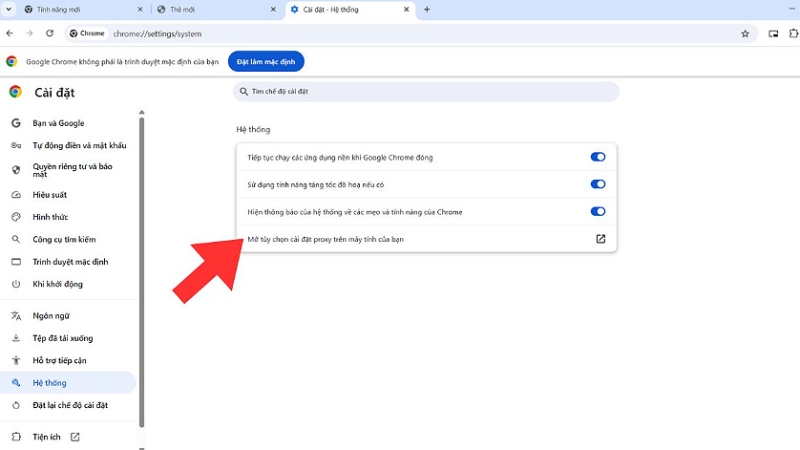
Task: Reload the current page
Action: (50, 33)
